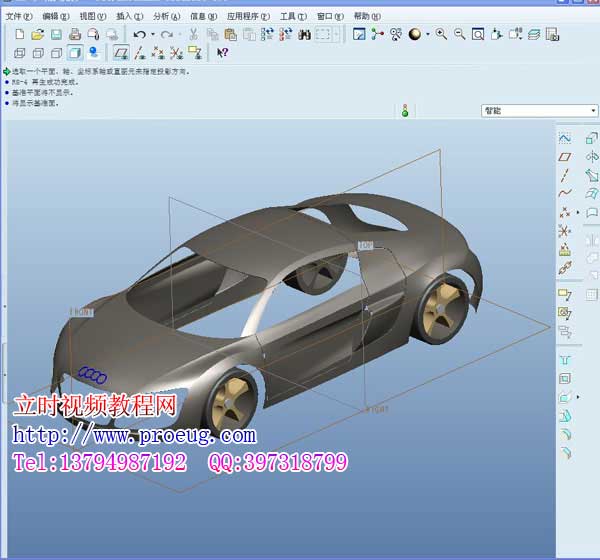Print the model
This screenshot has width=600, height=560.
(x=75, y=34)
